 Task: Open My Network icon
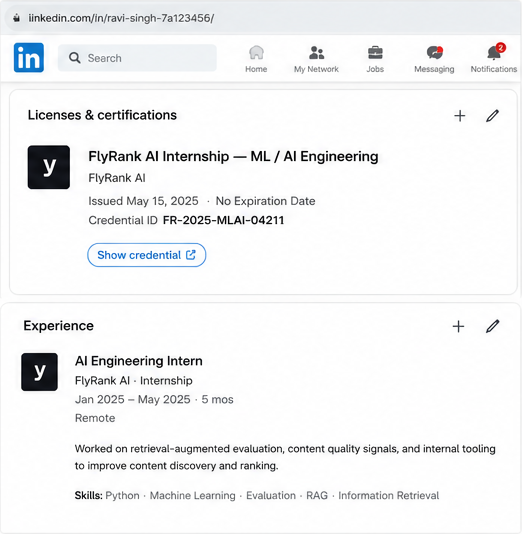point(316,53)
